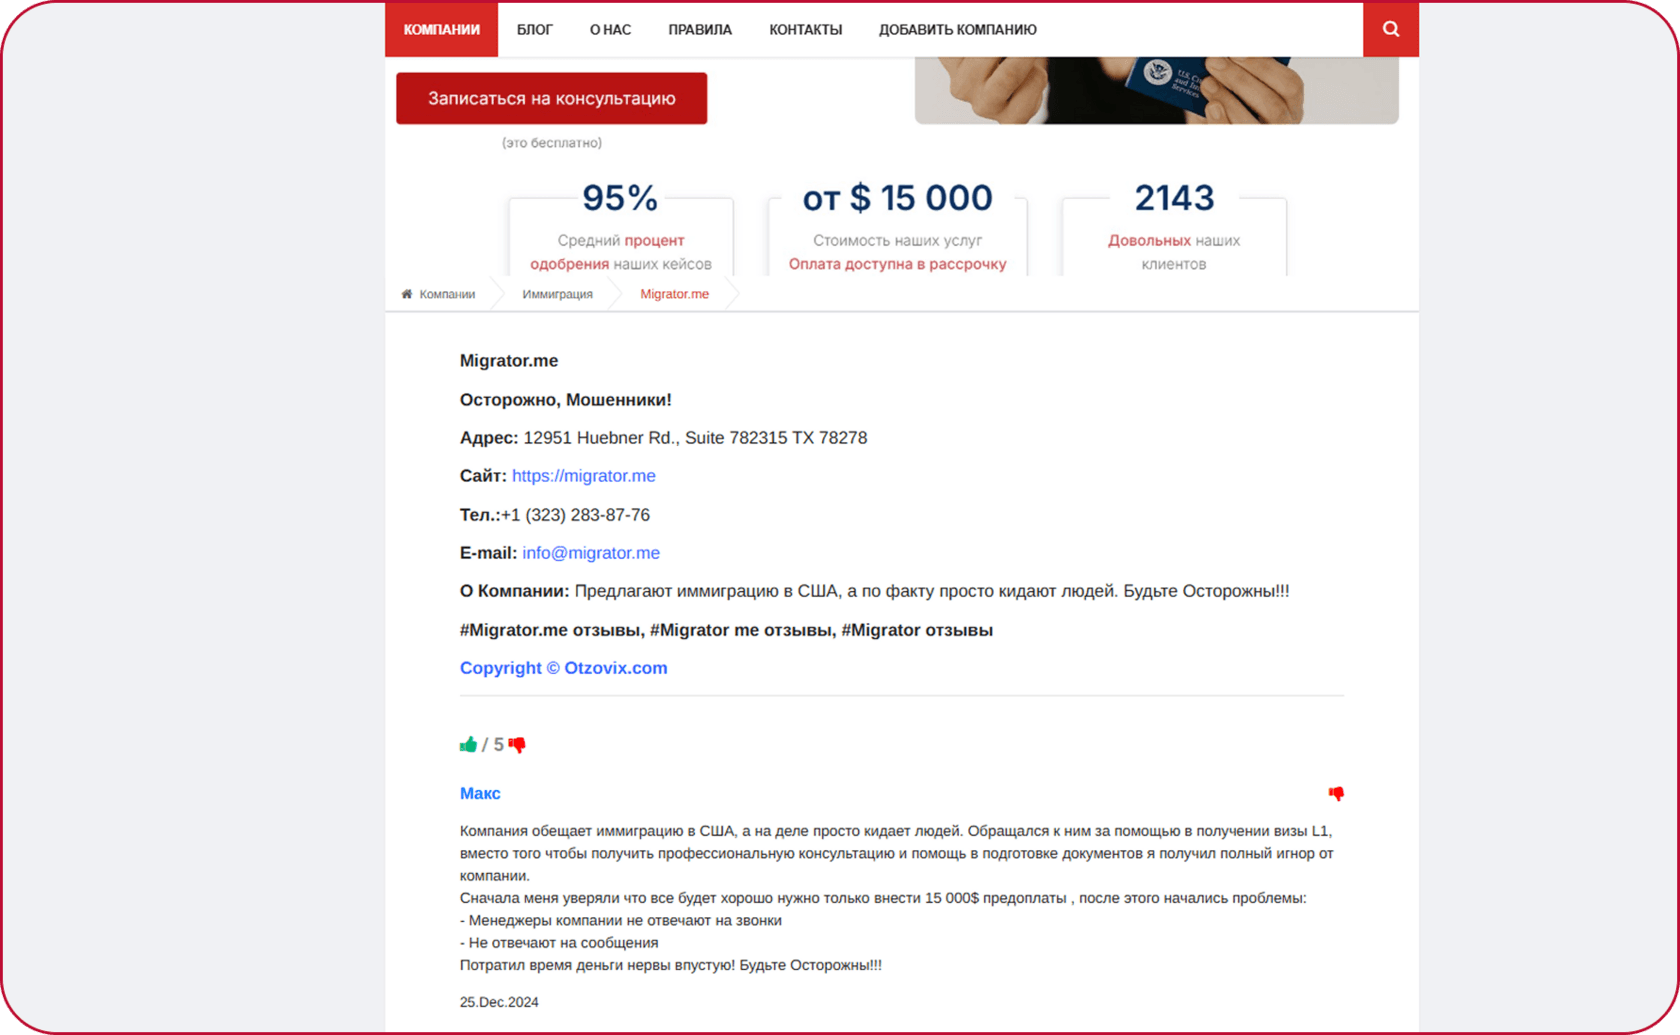Click the home icon in breadcrumb
Screen dimensions: 1680x1035
(x=407, y=294)
